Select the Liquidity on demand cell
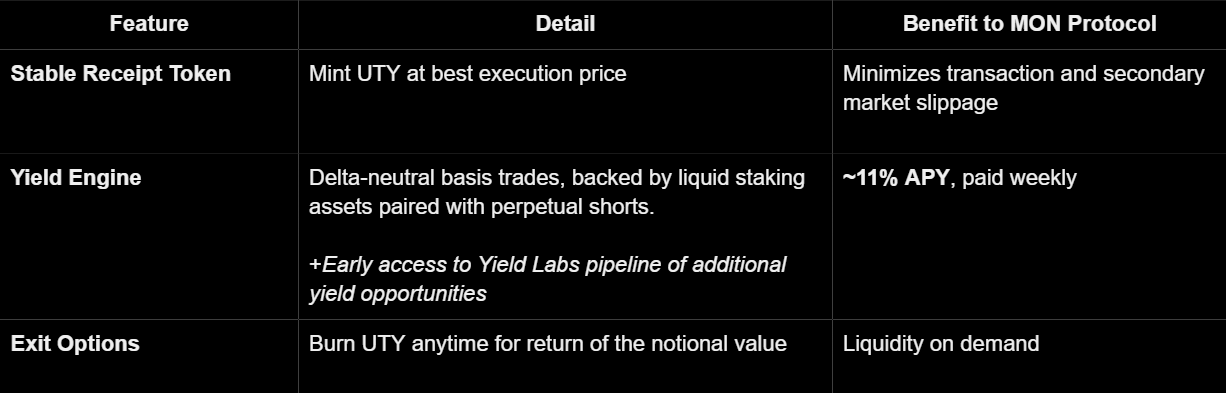 coord(940,344)
